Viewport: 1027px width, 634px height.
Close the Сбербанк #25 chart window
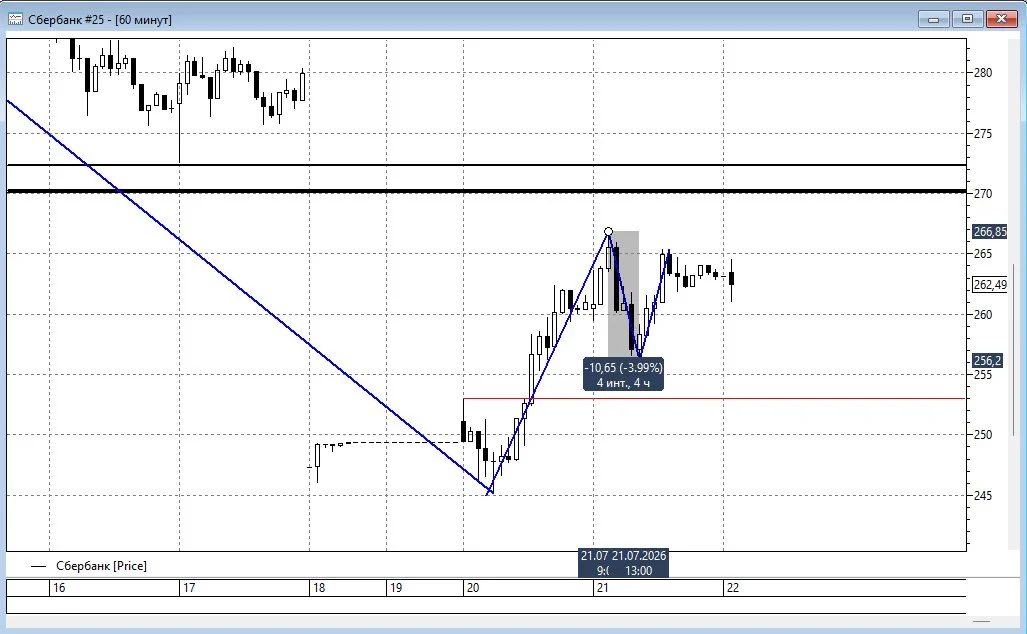click(1001, 19)
